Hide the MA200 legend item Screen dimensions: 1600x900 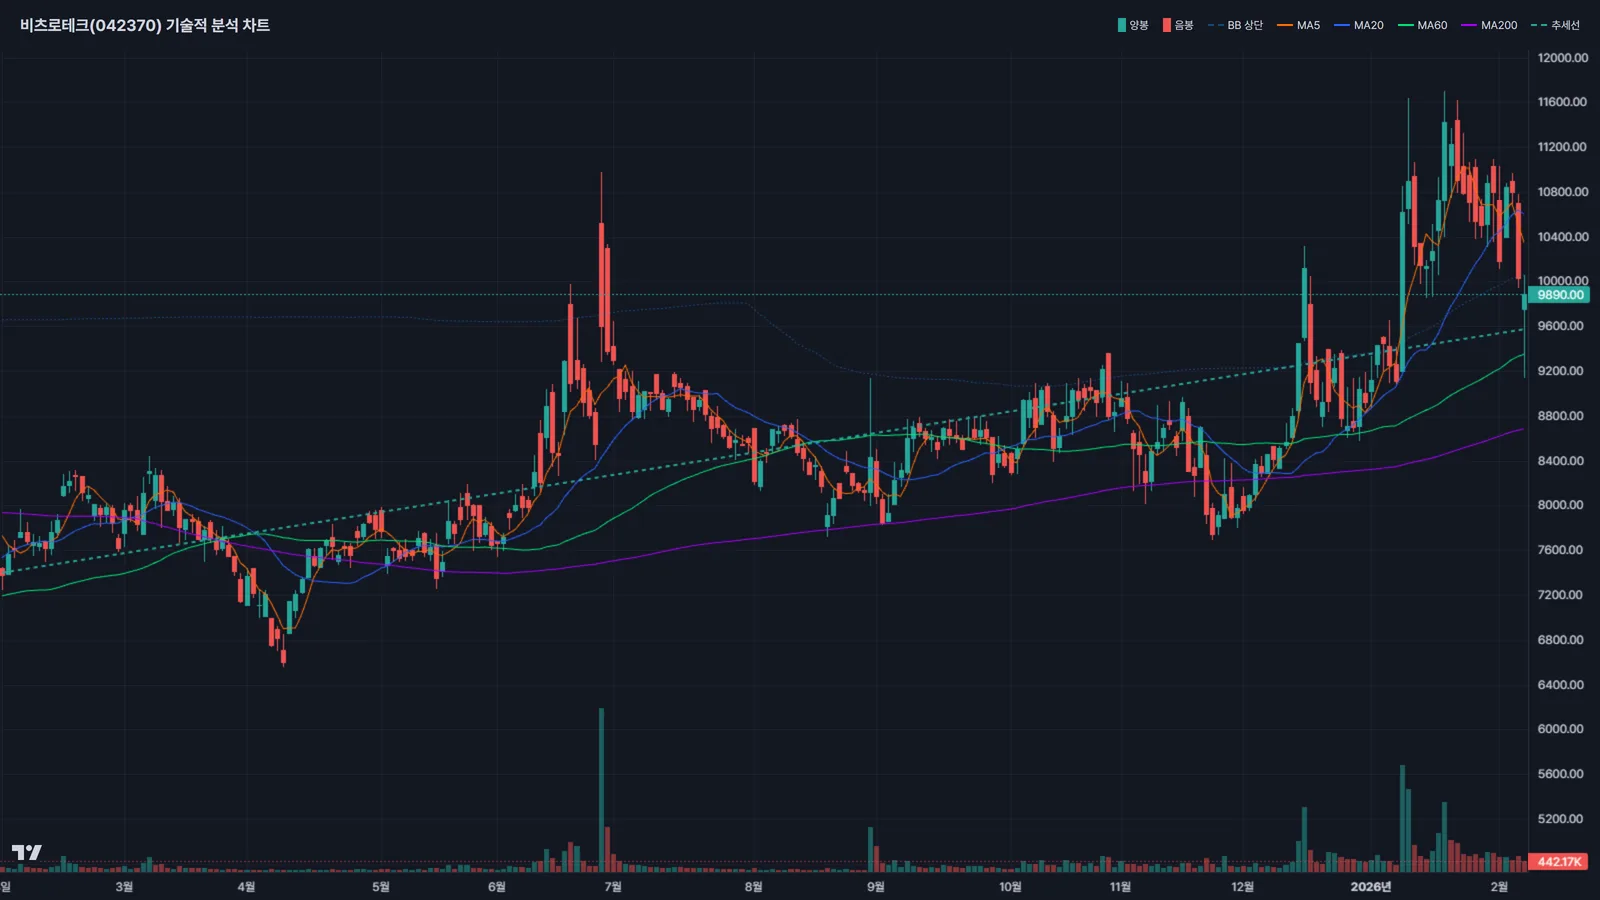coord(1489,25)
